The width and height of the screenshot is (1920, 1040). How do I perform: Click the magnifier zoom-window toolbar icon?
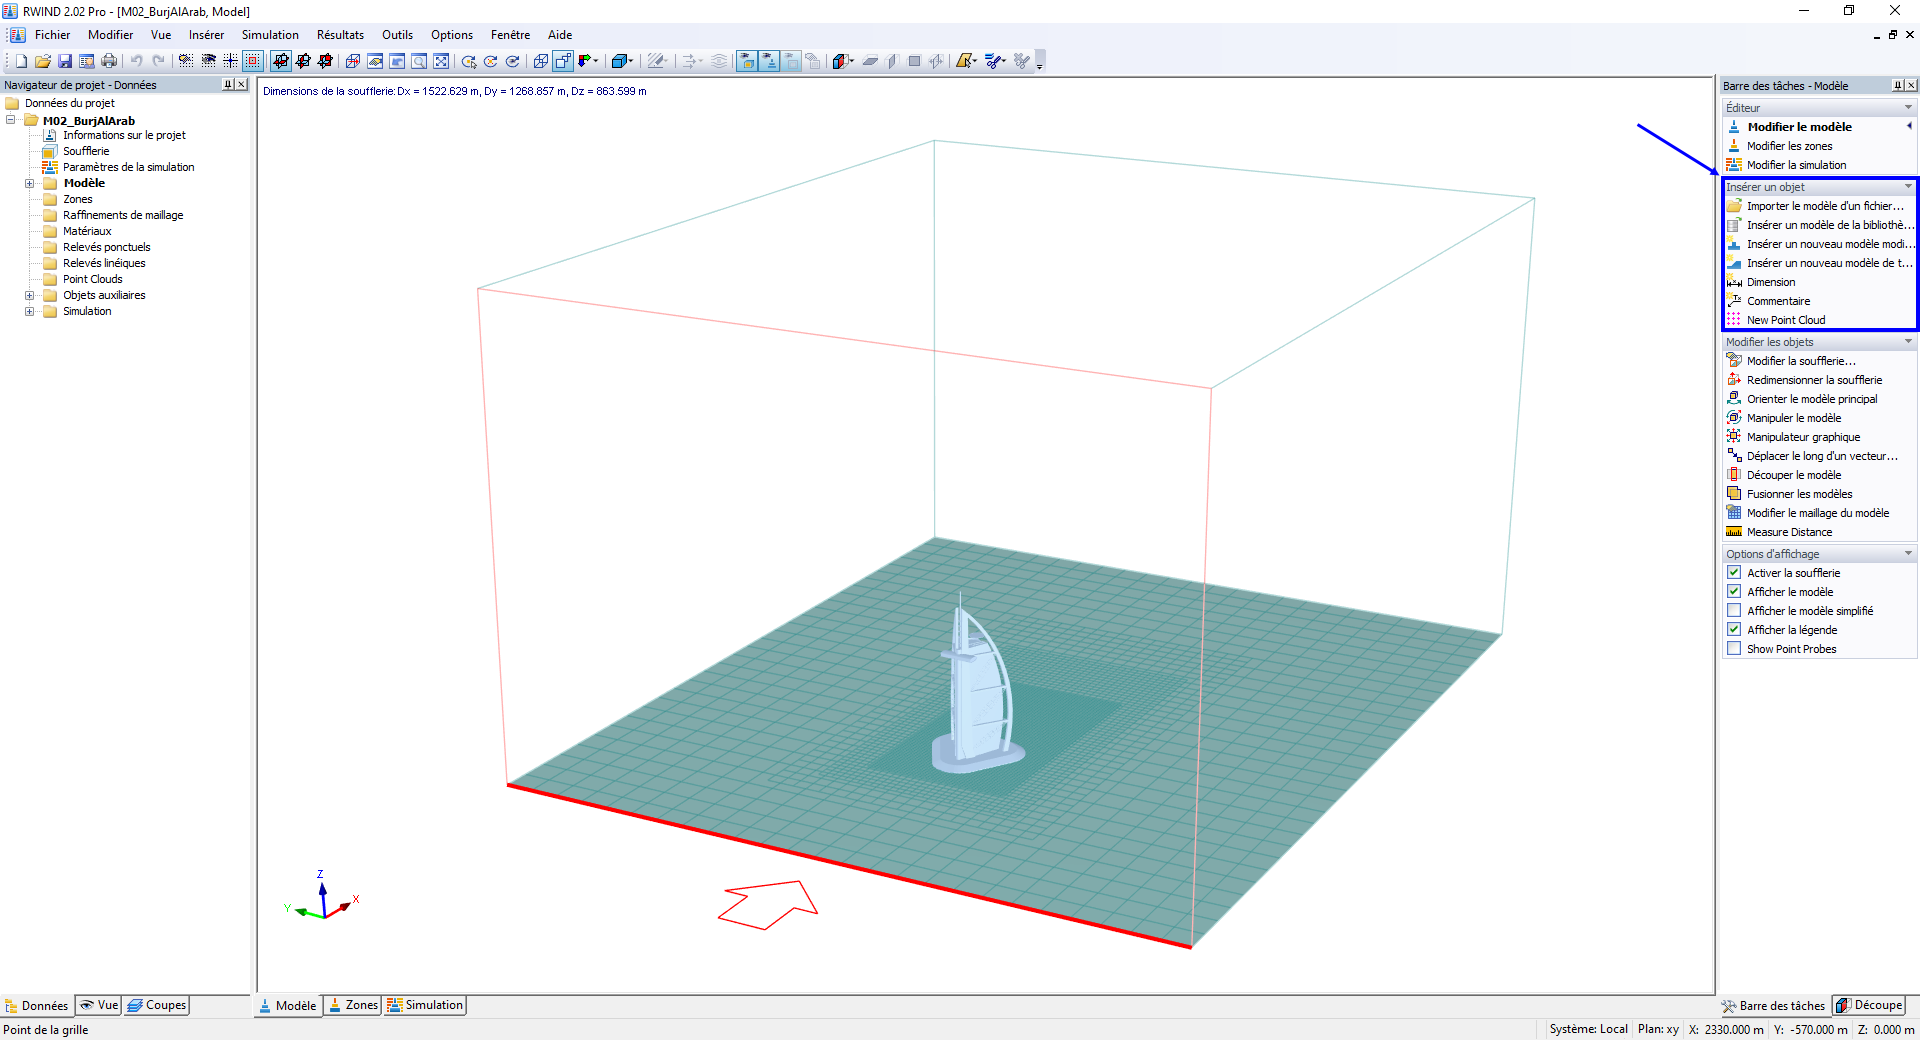419,61
